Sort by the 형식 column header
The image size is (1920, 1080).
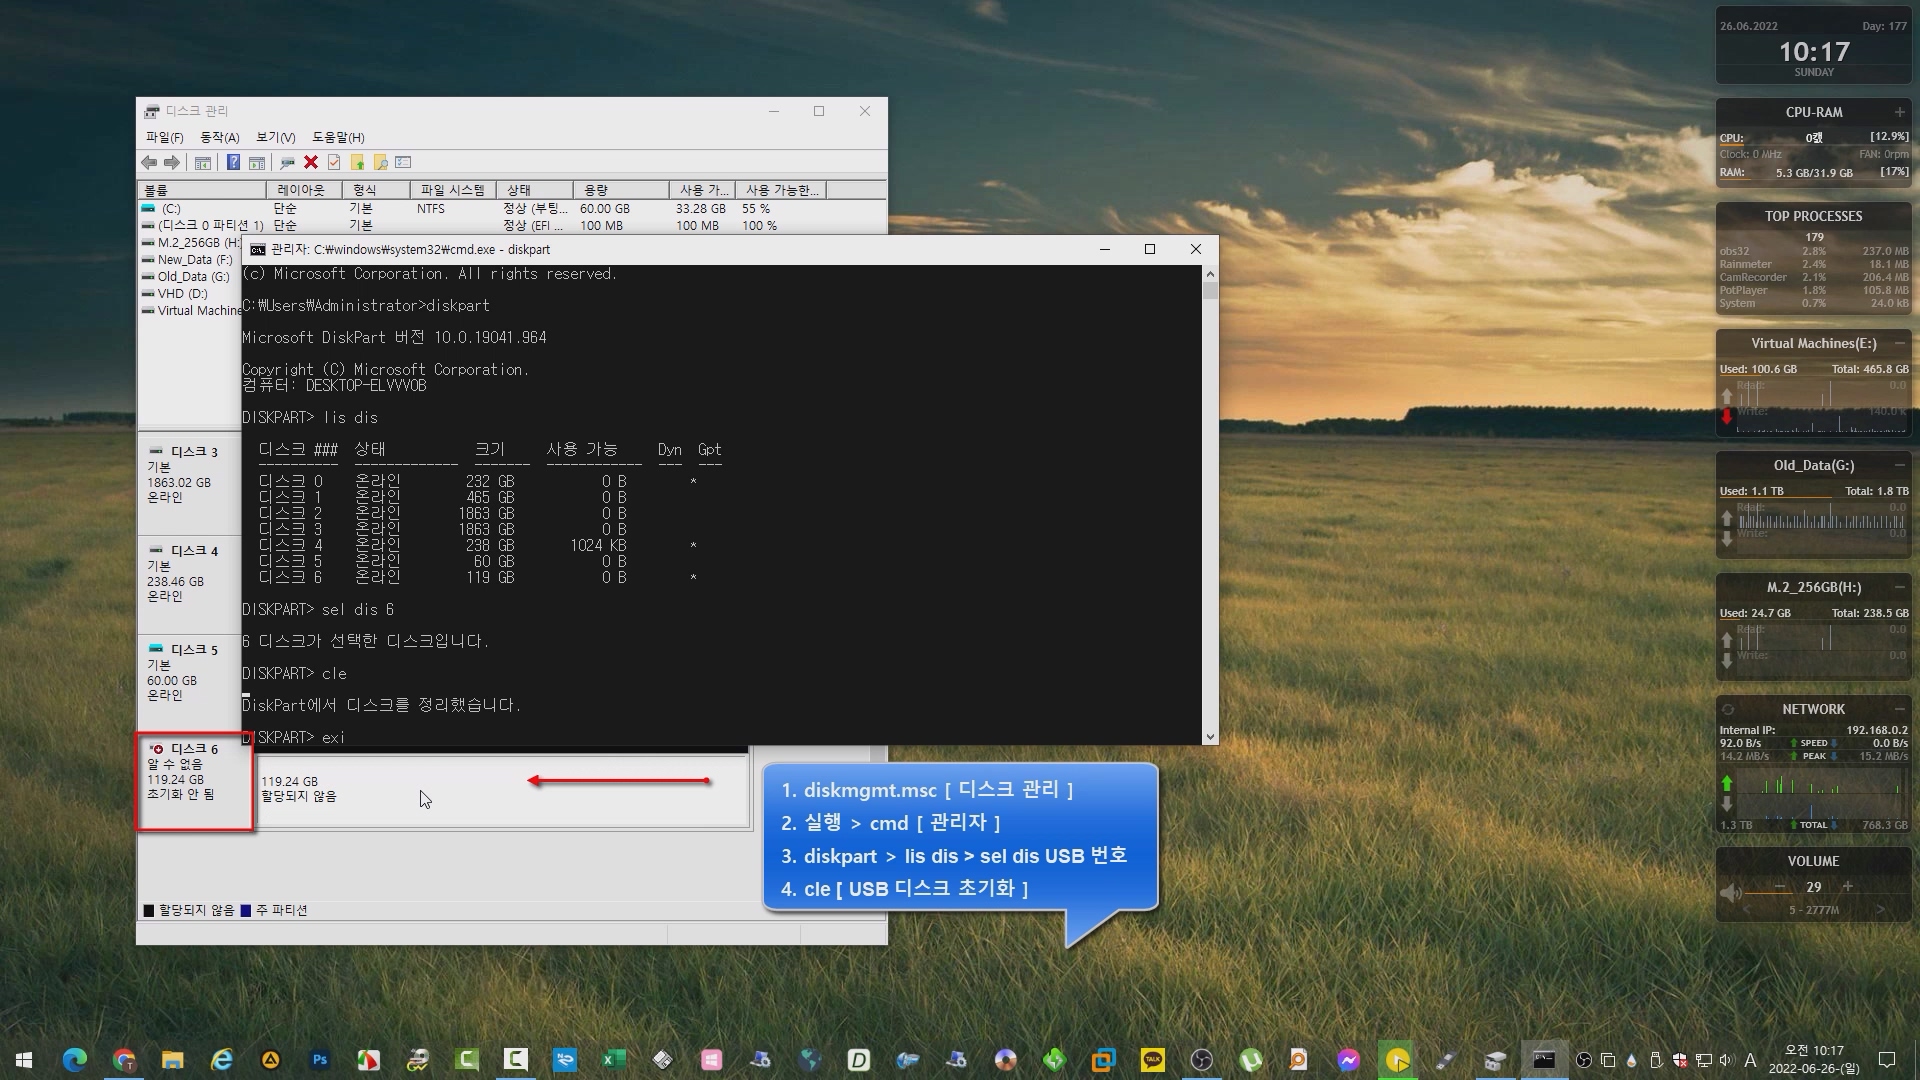(375, 190)
